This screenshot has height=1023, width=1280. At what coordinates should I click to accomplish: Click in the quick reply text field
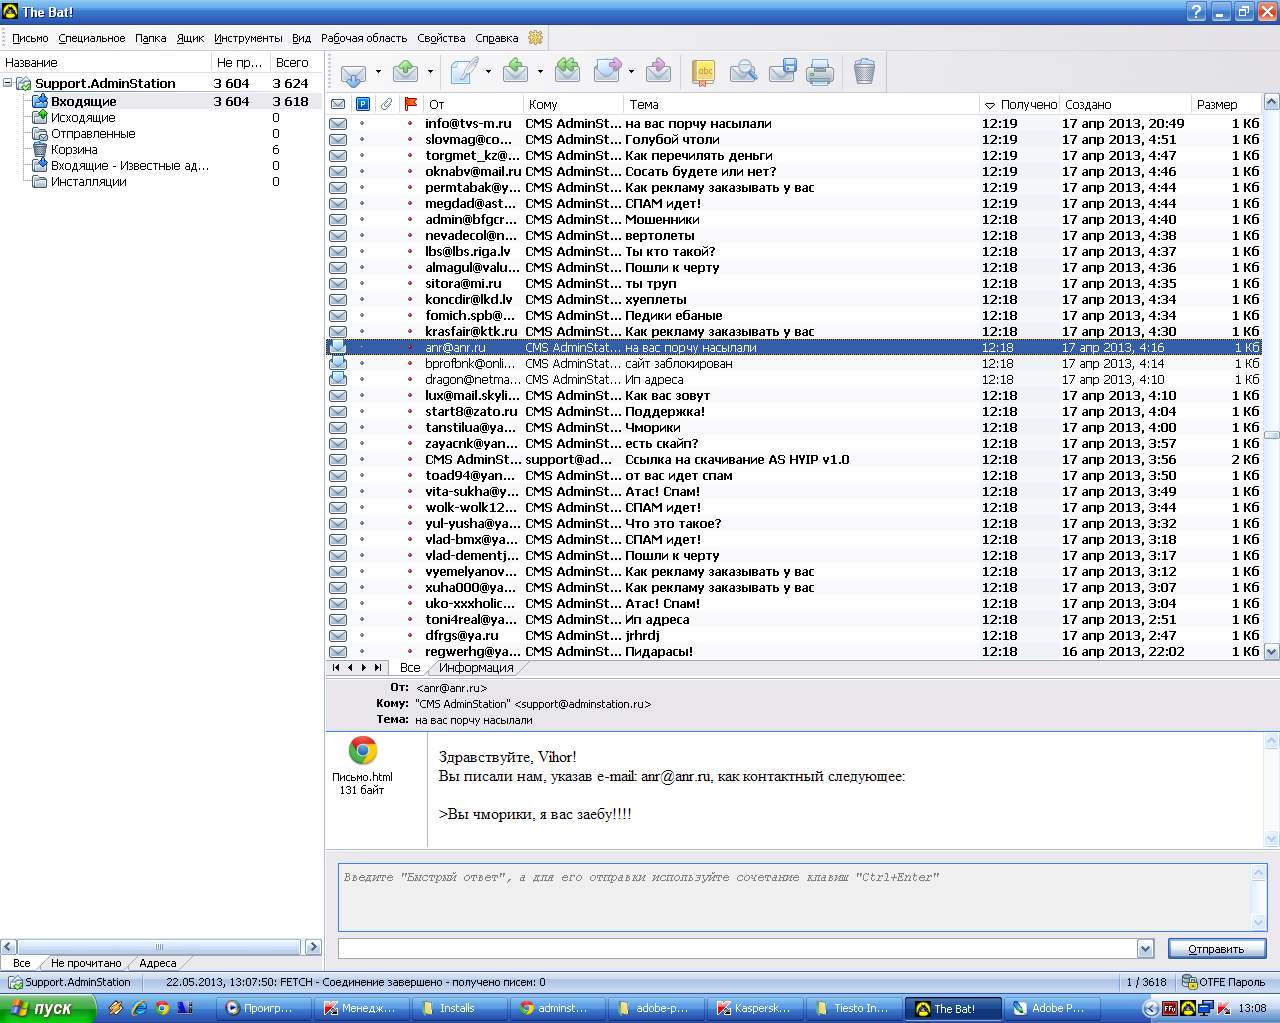(795, 897)
